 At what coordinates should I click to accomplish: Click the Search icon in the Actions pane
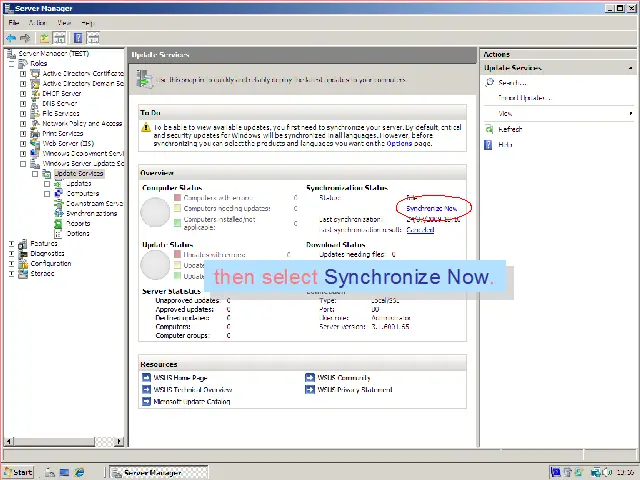[x=489, y=82]
